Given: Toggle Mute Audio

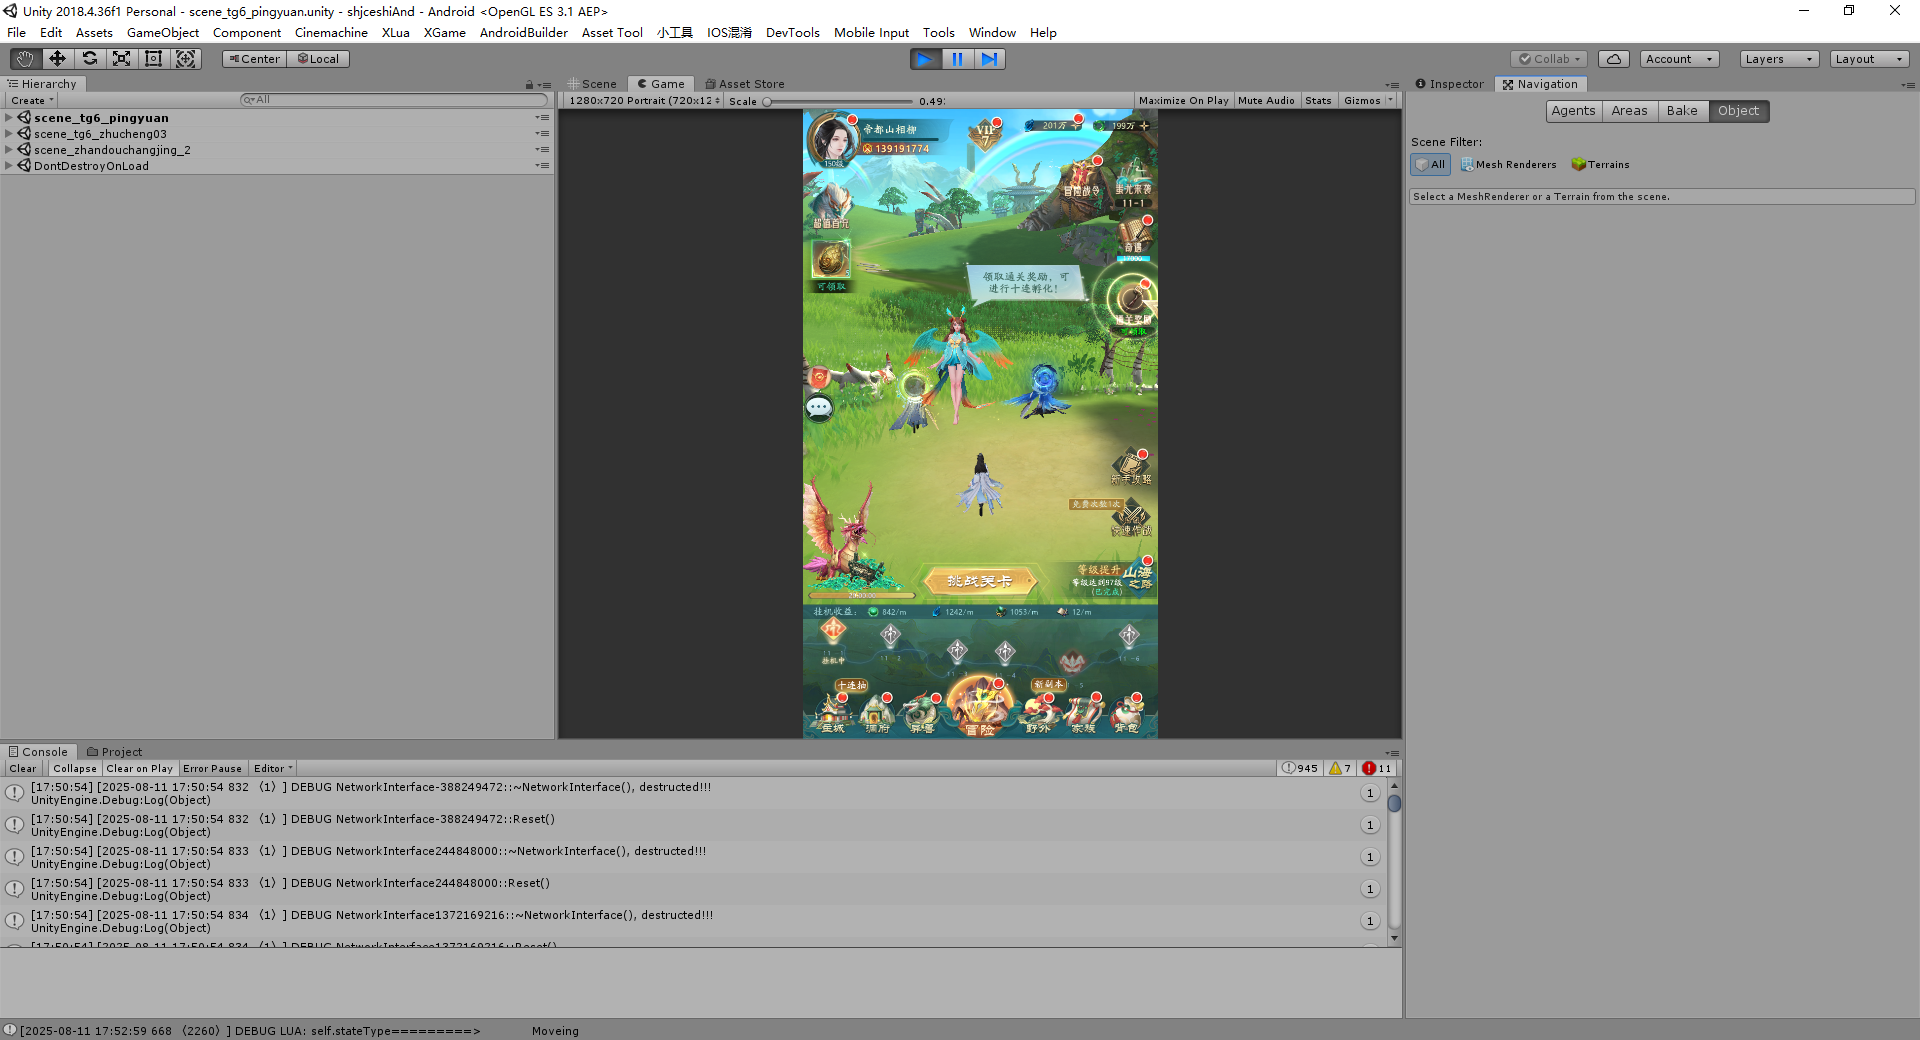Looking at the screenshot, I should (x=1266, y=100).
